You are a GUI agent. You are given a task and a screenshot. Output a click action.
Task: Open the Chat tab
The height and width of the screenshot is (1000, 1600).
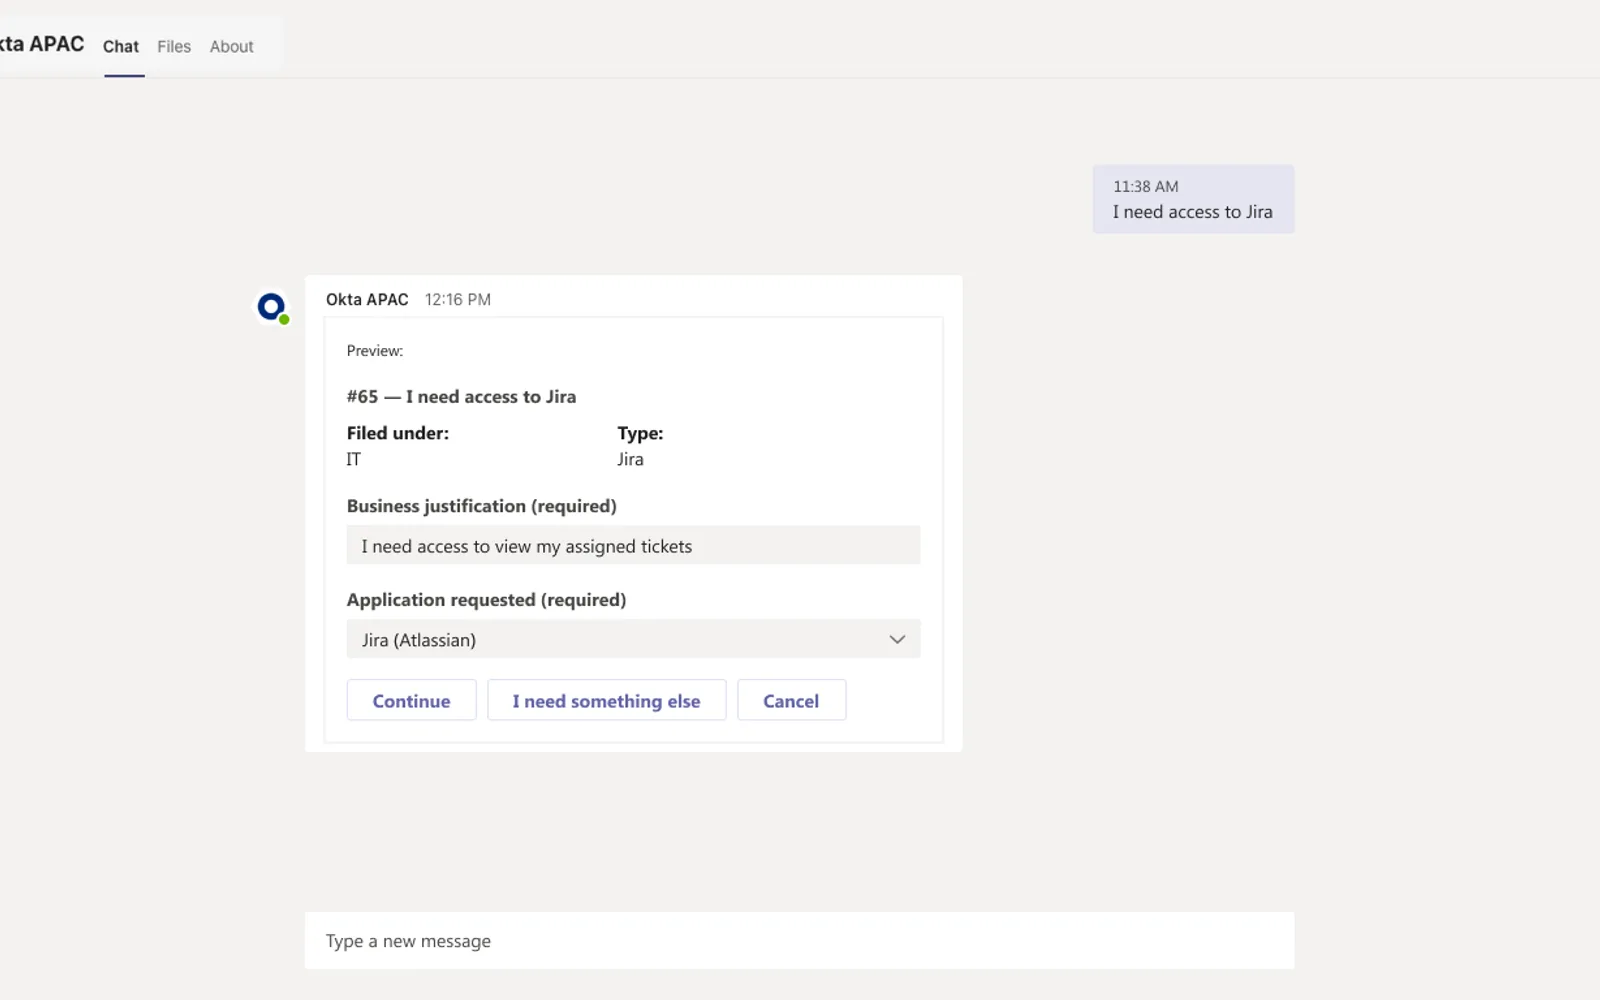[x=121, y=46]
